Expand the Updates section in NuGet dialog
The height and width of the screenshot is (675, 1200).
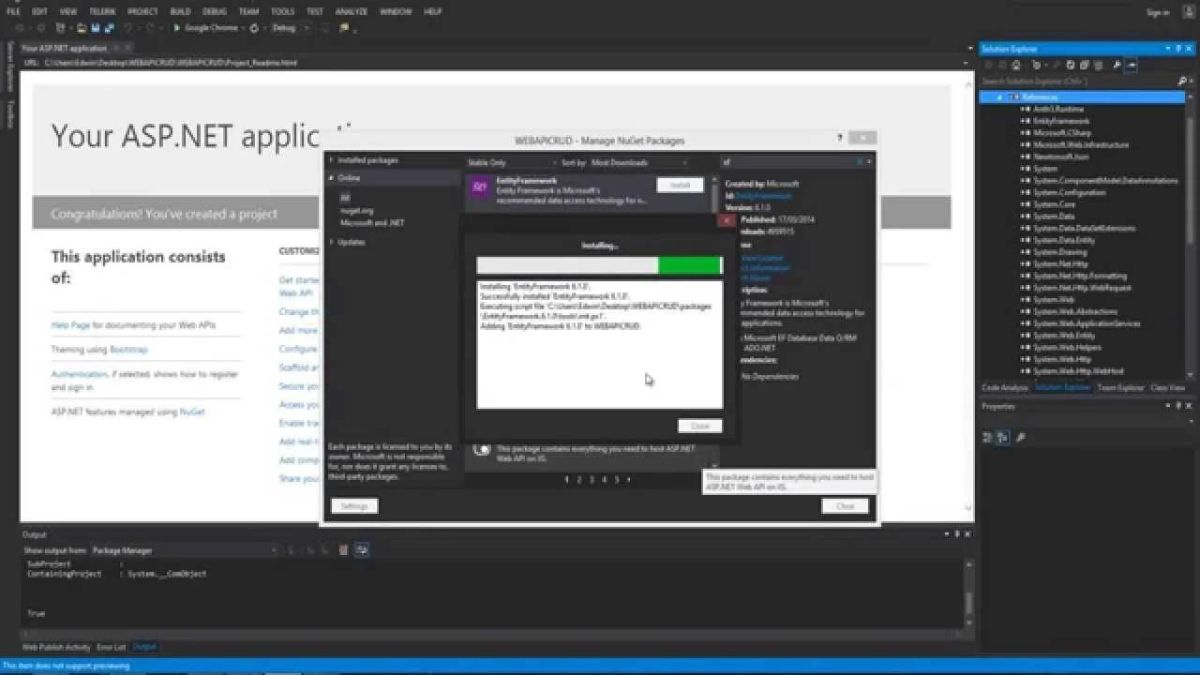(x=332, y=242)
